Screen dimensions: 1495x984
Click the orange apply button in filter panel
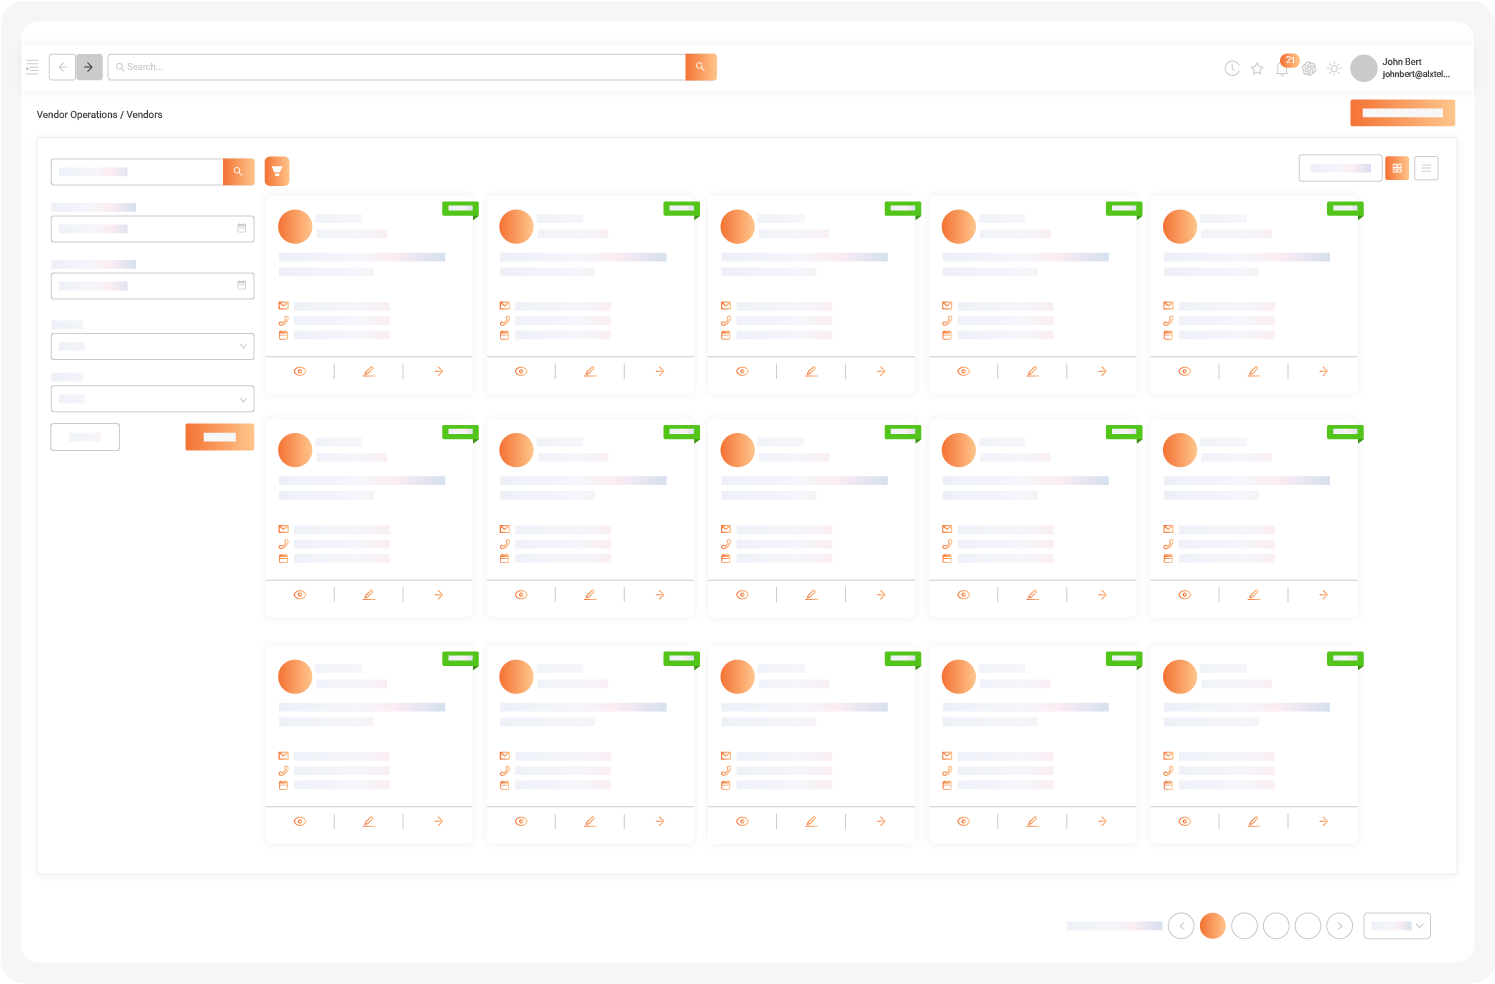(219, 437)
